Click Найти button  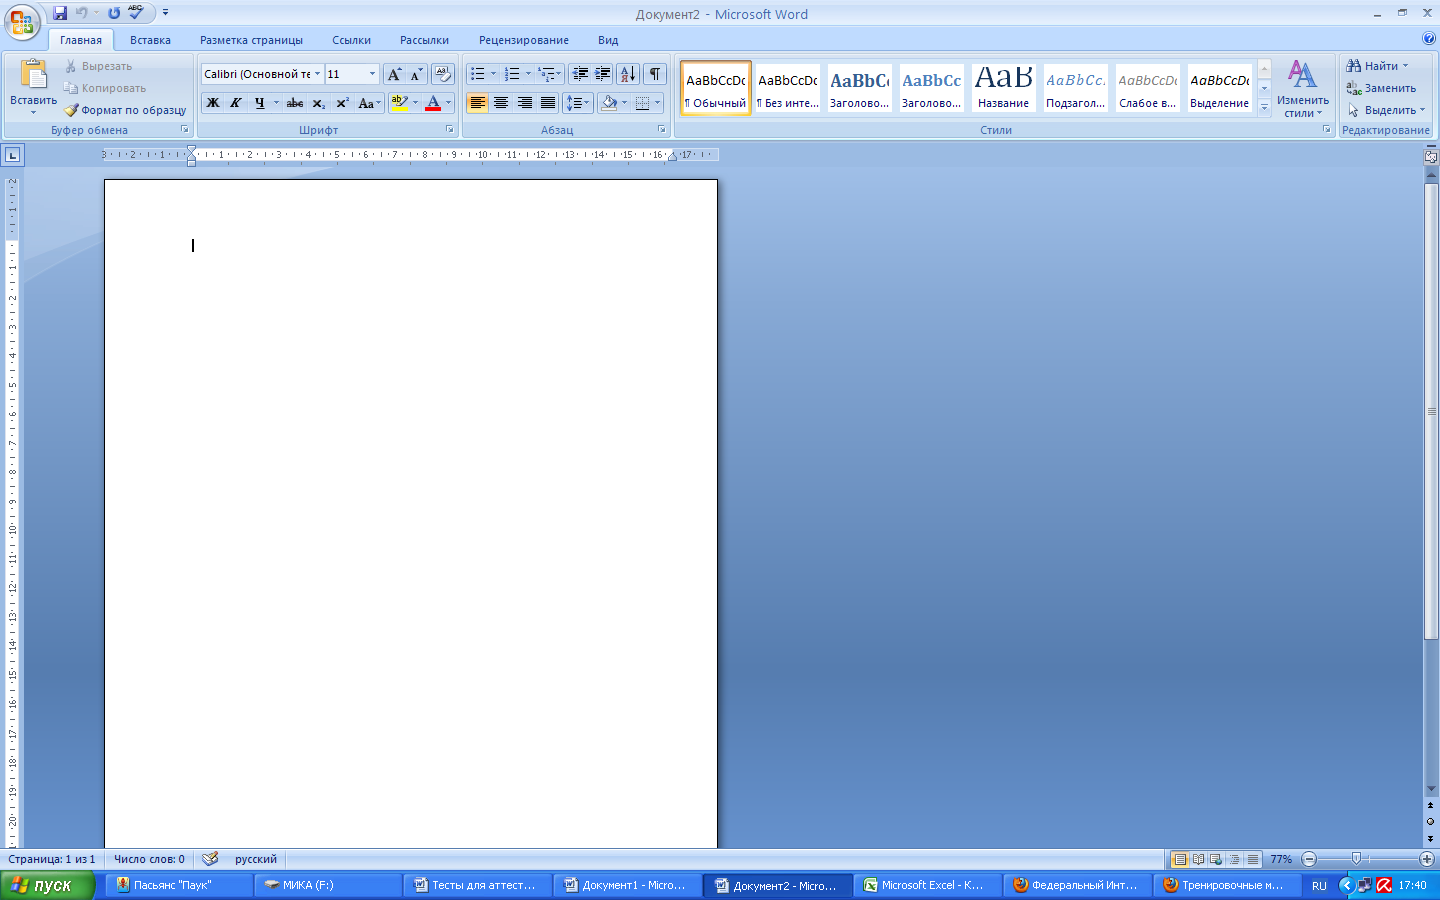tap(1377, 66)
